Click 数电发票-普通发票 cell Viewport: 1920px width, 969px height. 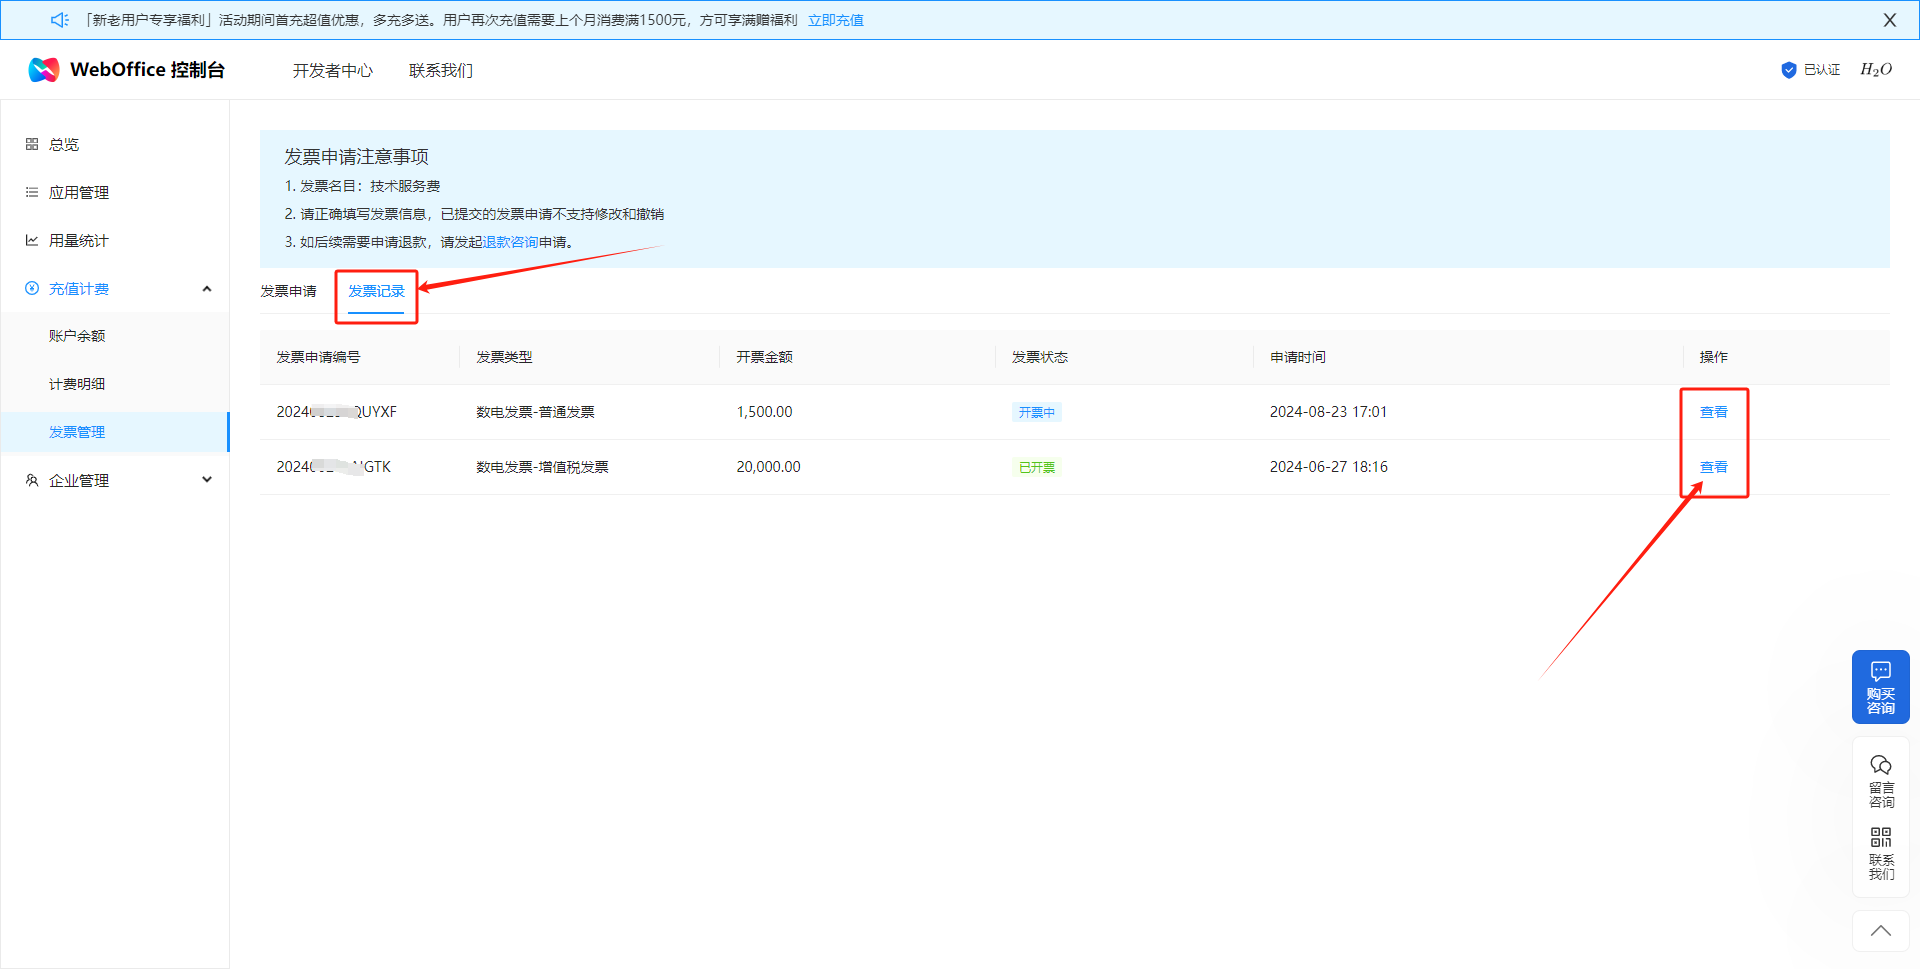pos(535,412)
